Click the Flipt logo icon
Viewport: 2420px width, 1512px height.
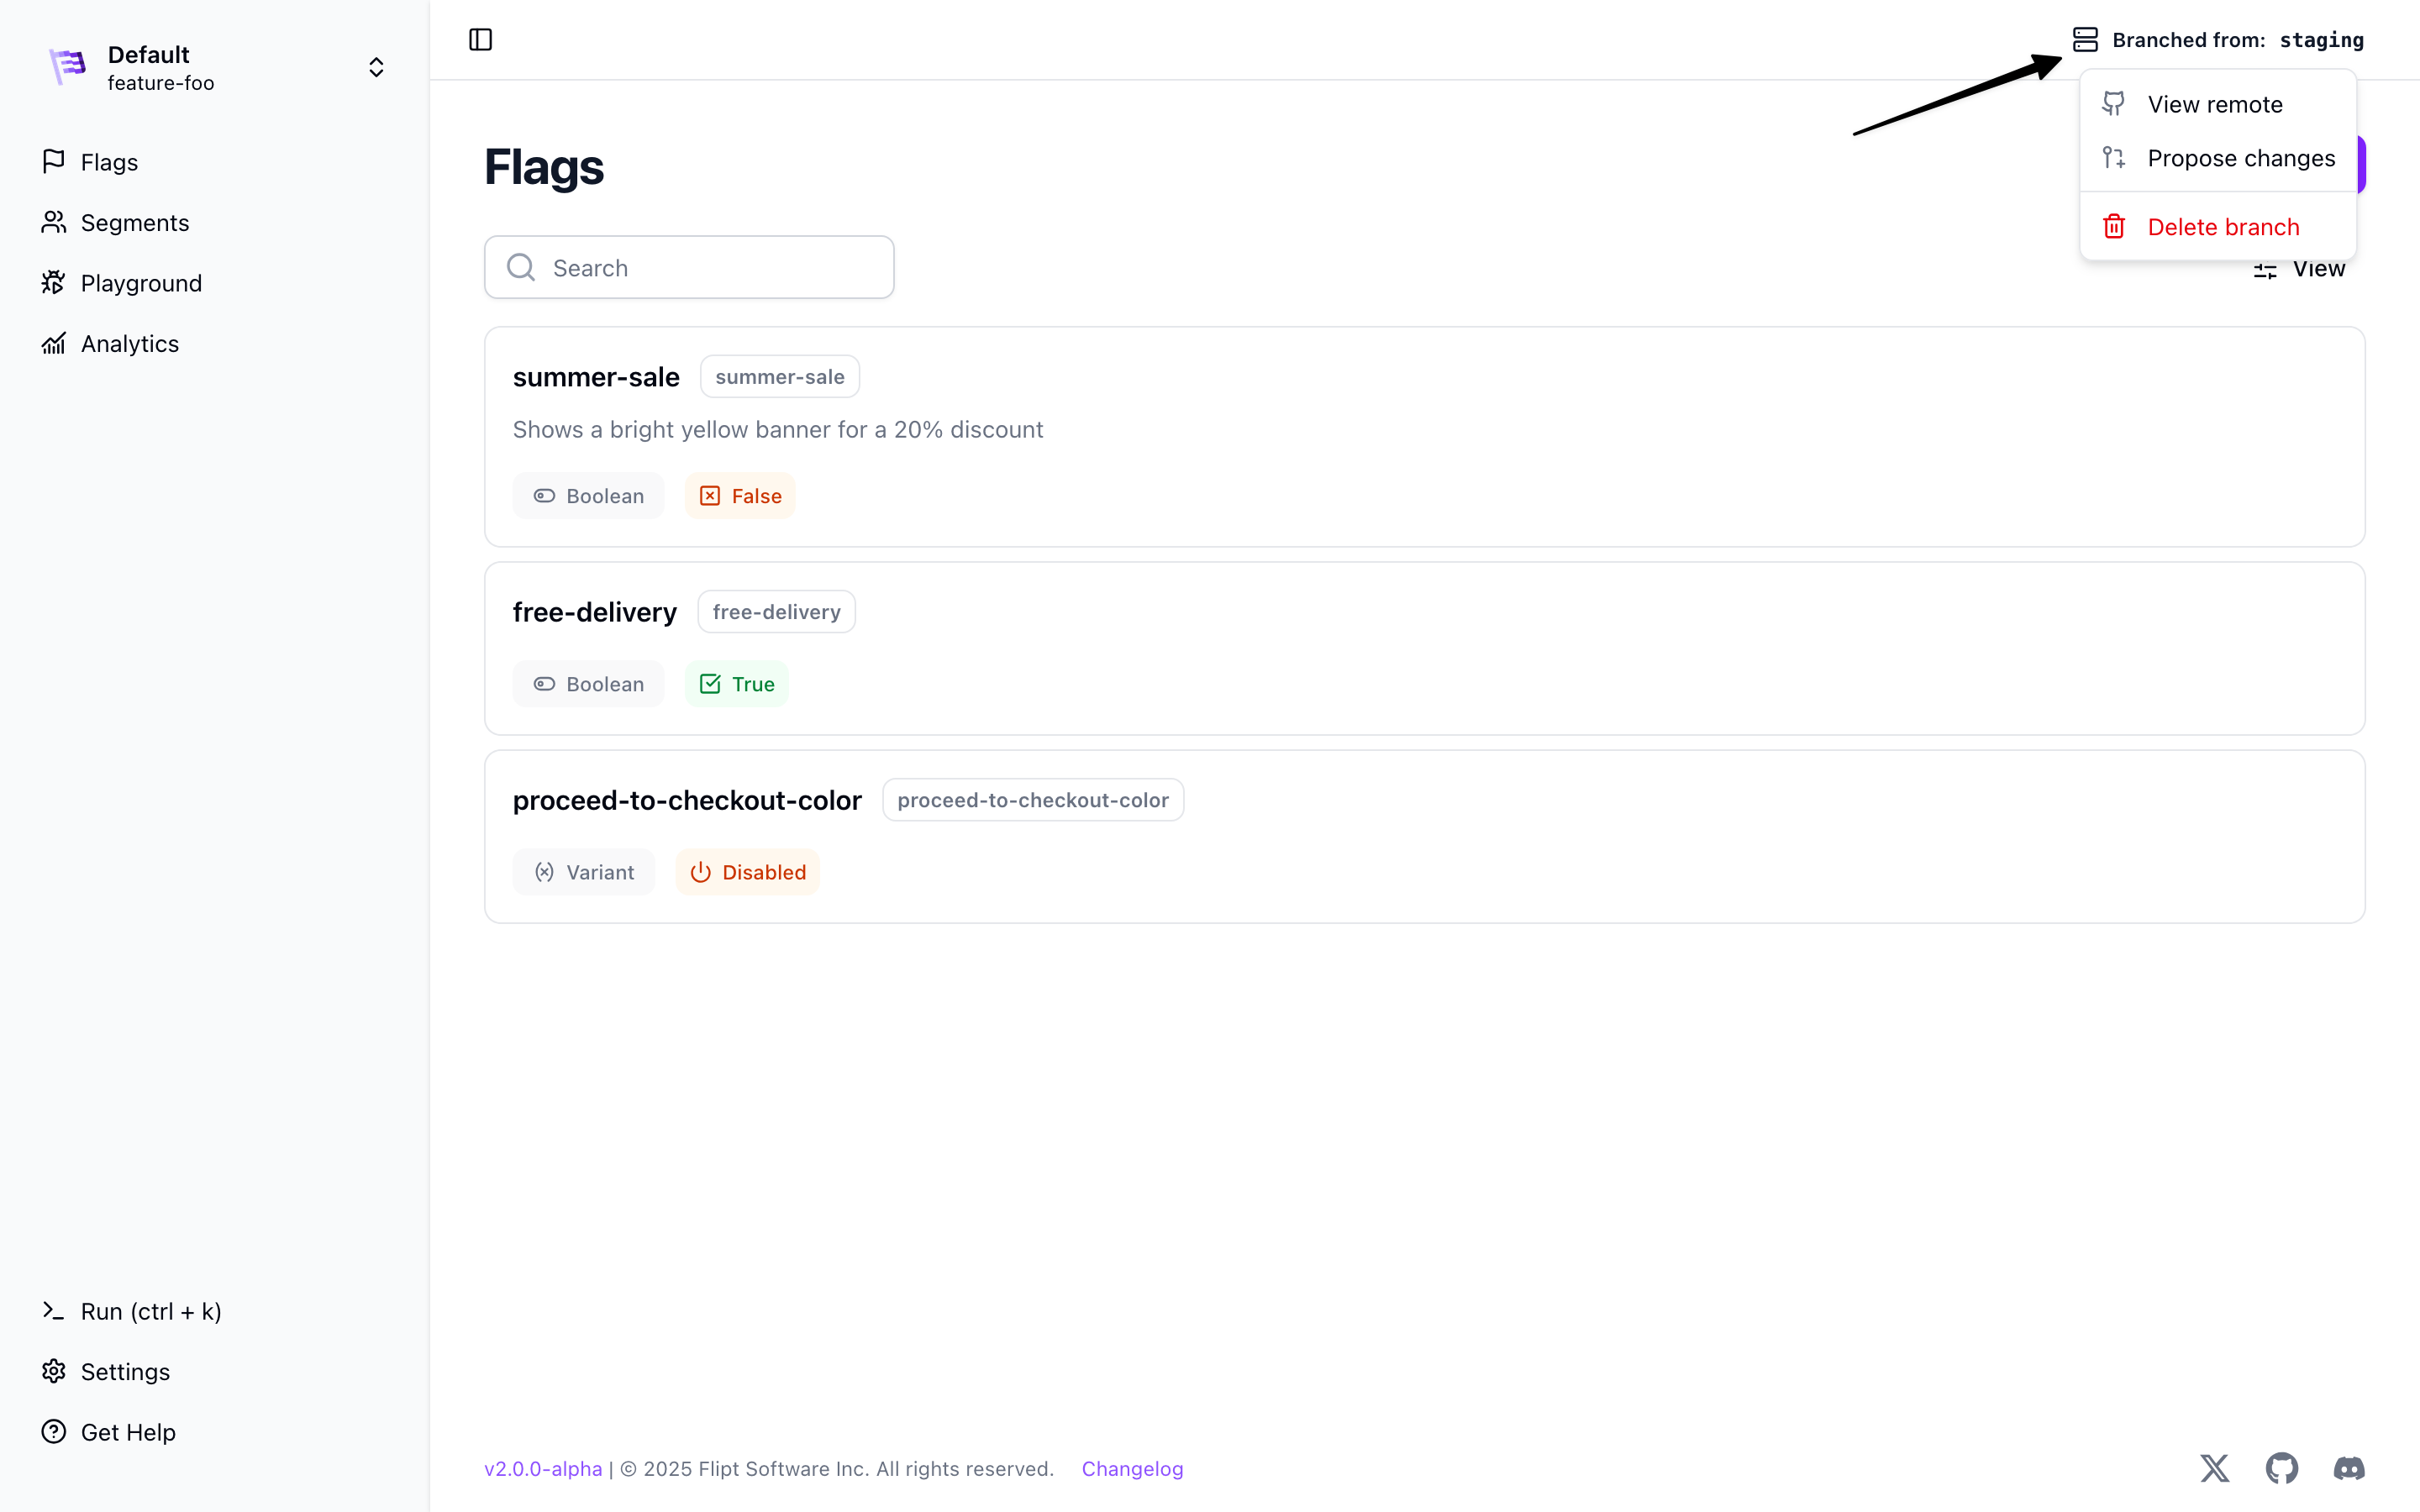(68, 66)
